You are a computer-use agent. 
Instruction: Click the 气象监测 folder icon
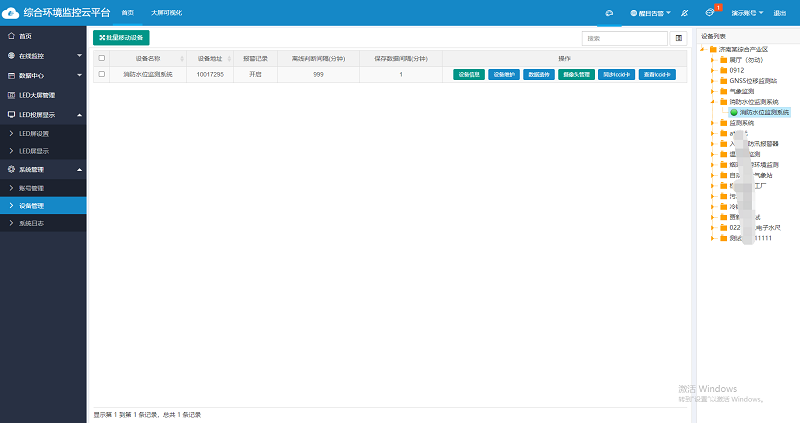(723, 91)
